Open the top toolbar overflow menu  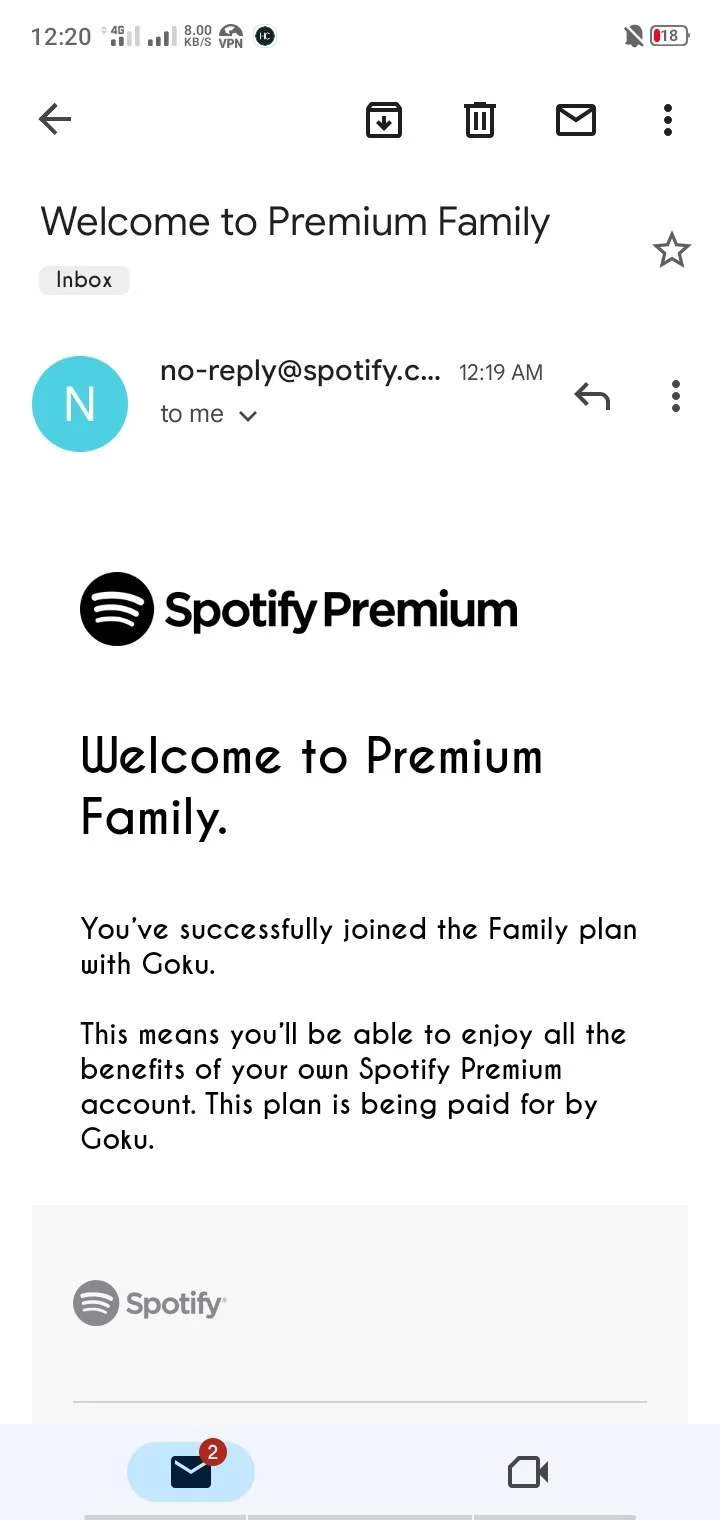[x=668, y=120]
